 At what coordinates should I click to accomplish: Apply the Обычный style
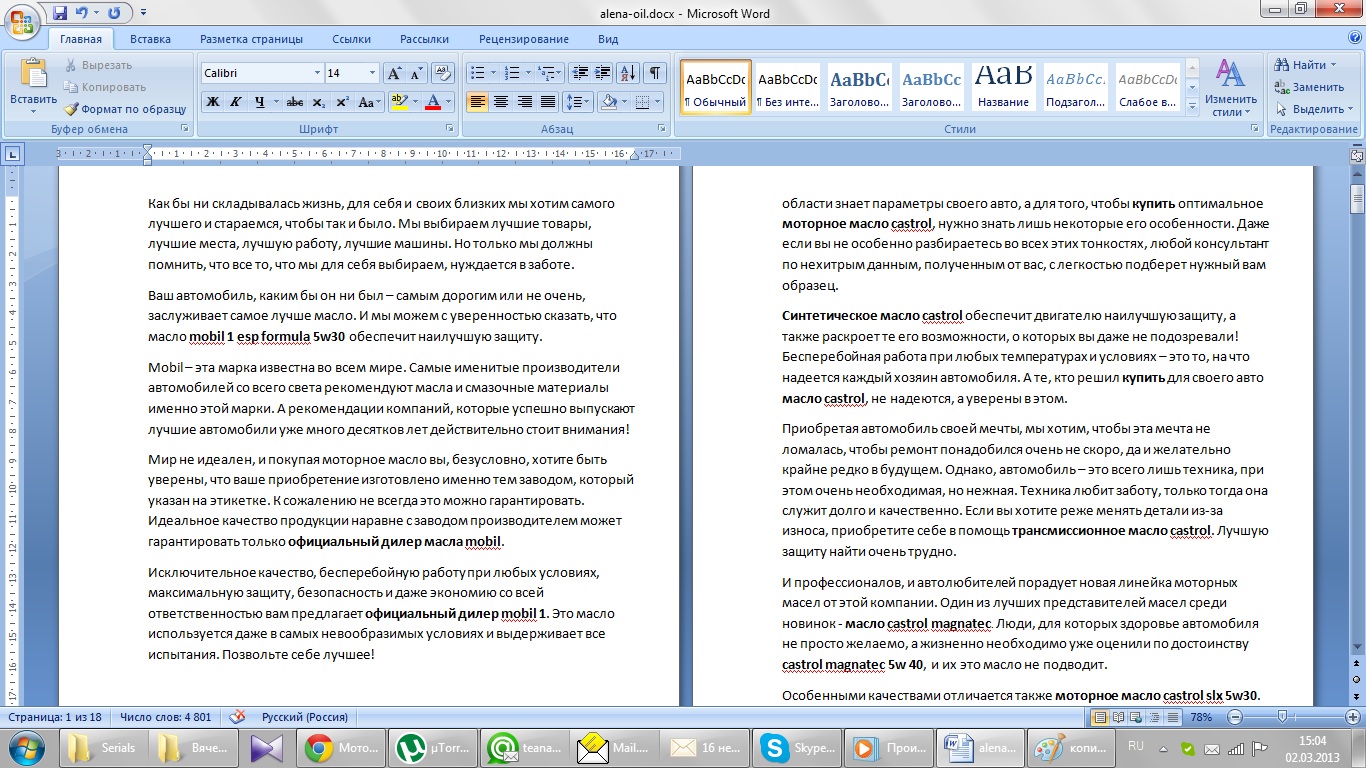pos(715,88)
